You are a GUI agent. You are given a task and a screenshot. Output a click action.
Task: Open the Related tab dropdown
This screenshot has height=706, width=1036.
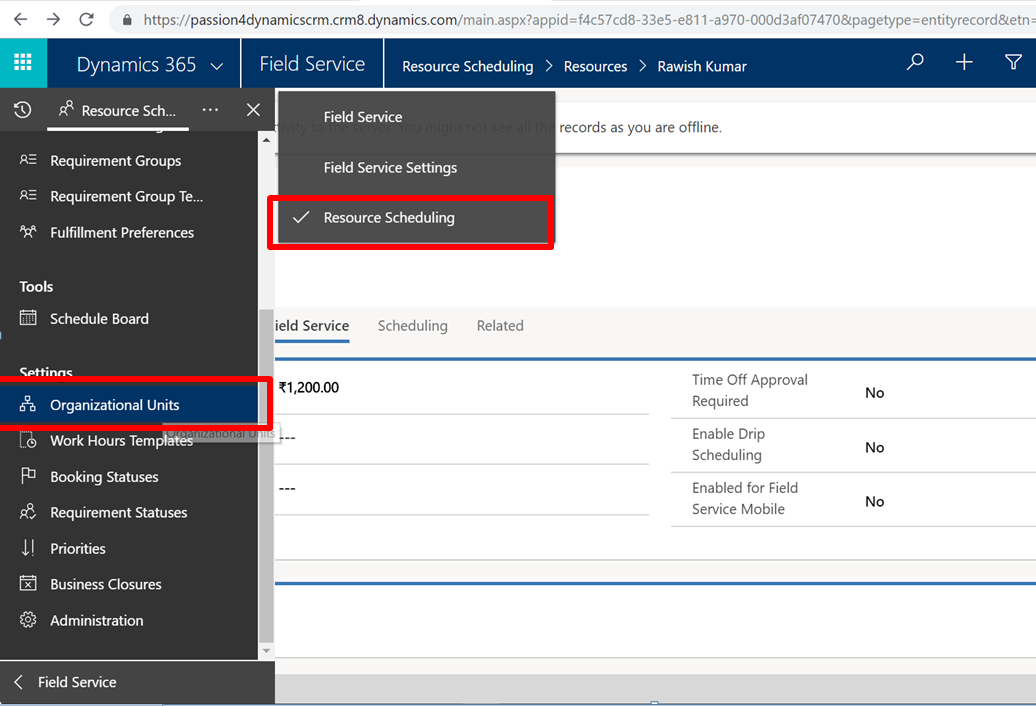pyautogui.click(x=500, y=326)
